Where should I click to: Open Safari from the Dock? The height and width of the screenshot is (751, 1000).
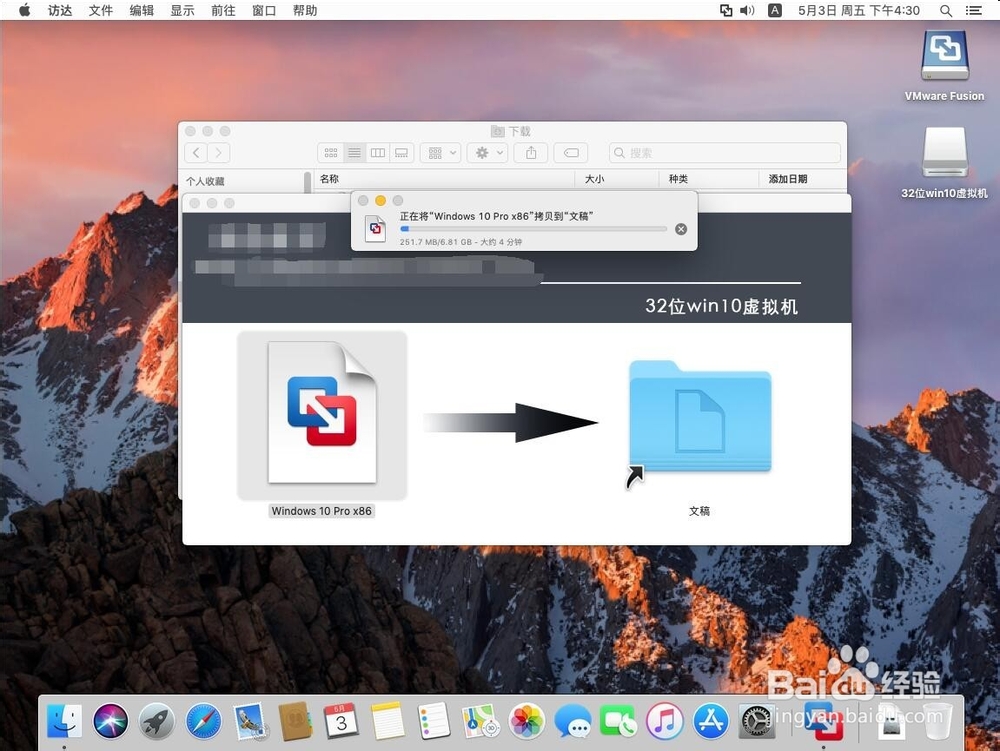(x=203, y=722)
